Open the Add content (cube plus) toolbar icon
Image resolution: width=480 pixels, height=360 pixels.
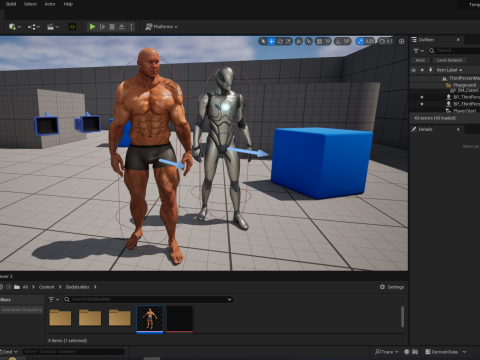[14, 27]
